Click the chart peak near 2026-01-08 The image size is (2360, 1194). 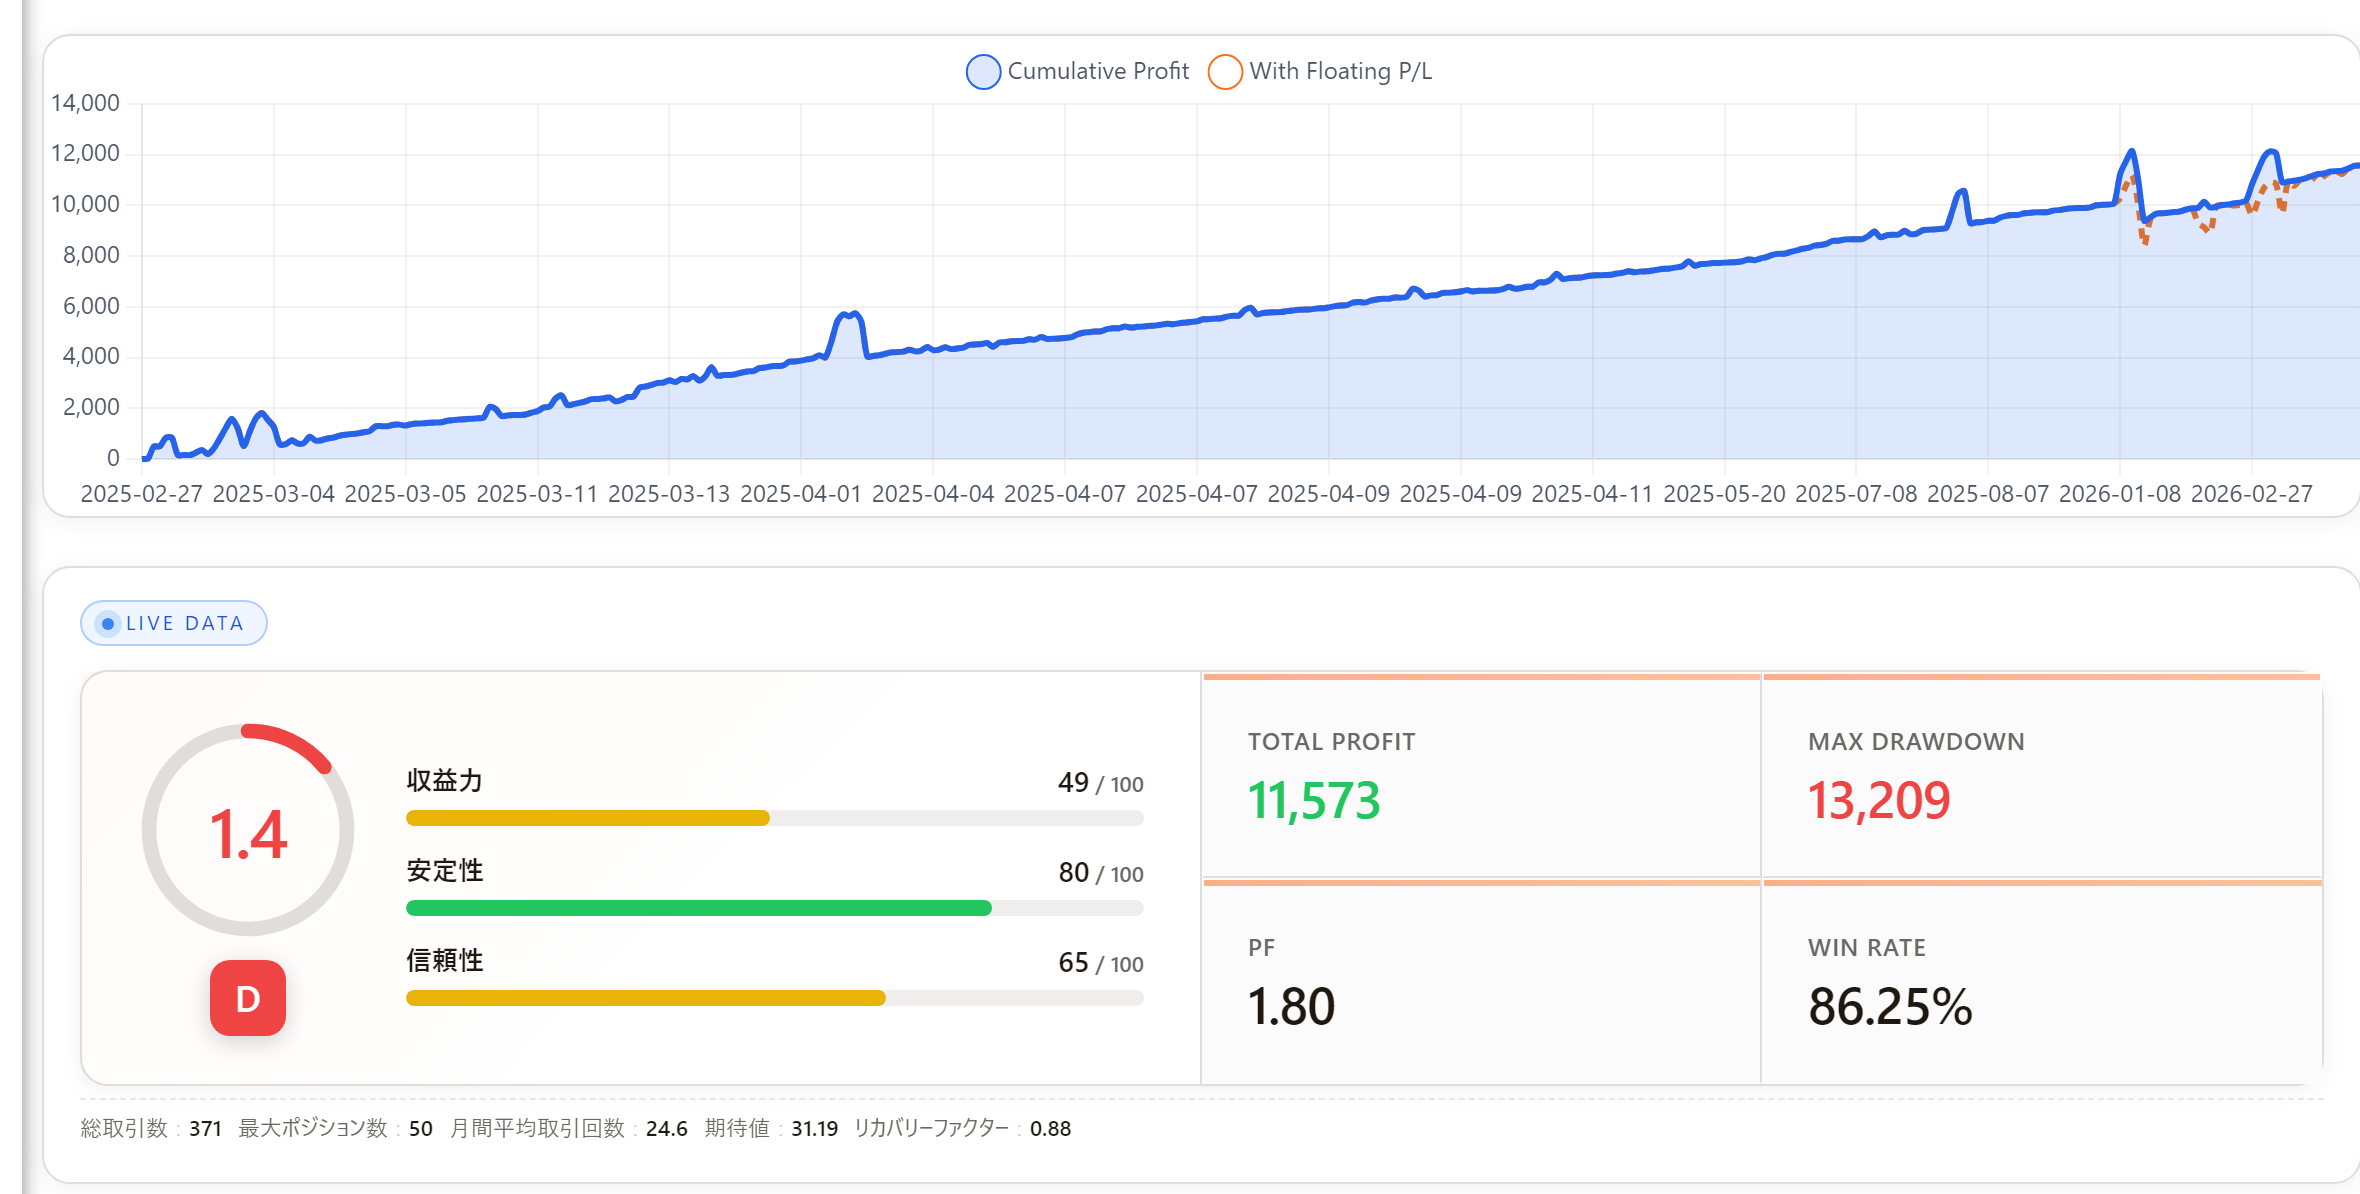tap(2131, 153)
